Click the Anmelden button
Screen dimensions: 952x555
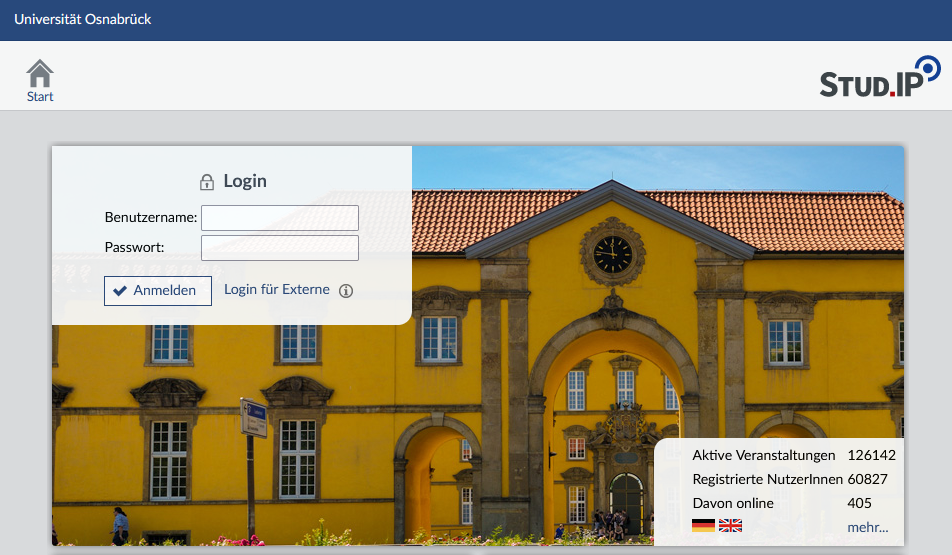tap(158, 291)
